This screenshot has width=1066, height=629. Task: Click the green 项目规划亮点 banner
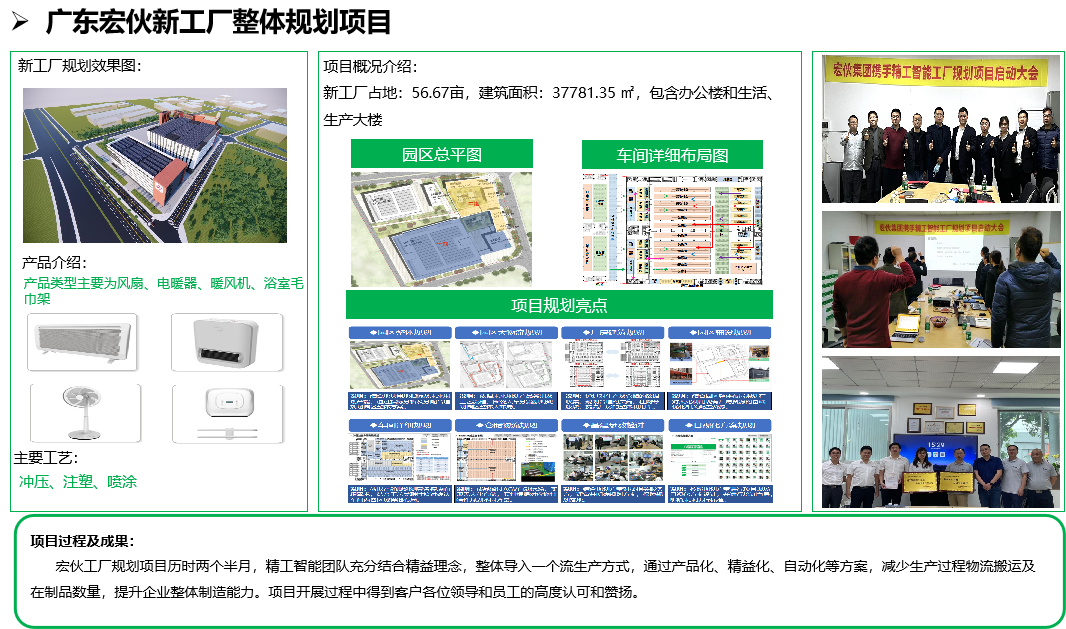(560, 305)
